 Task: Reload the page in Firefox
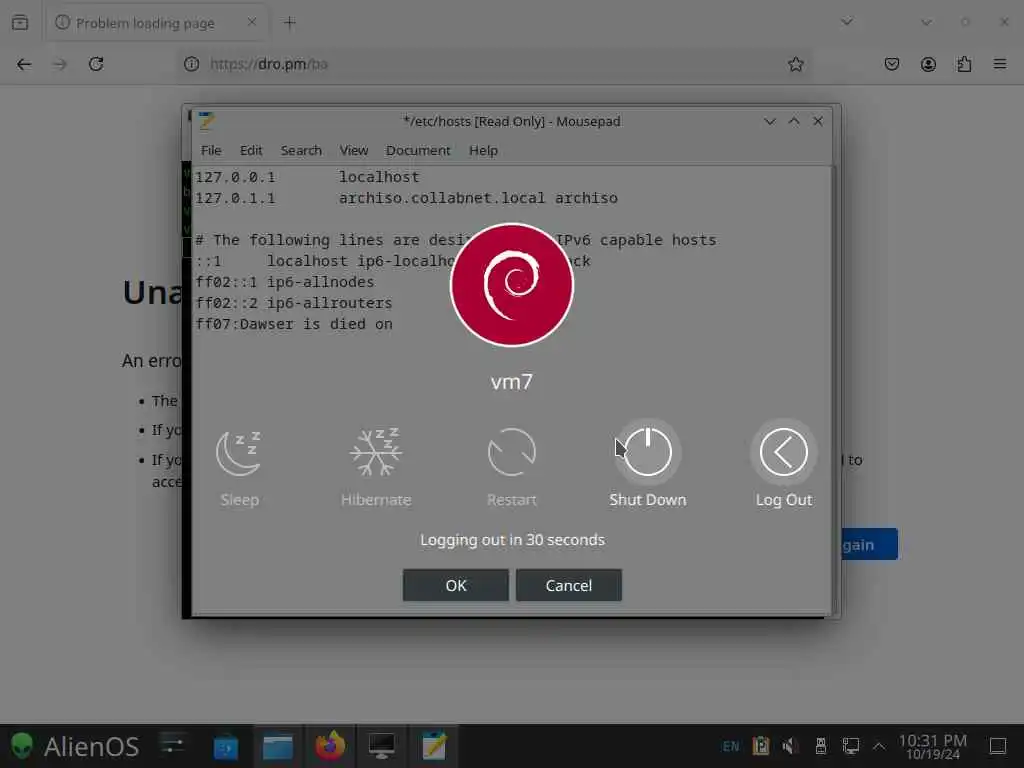[96, 64]
